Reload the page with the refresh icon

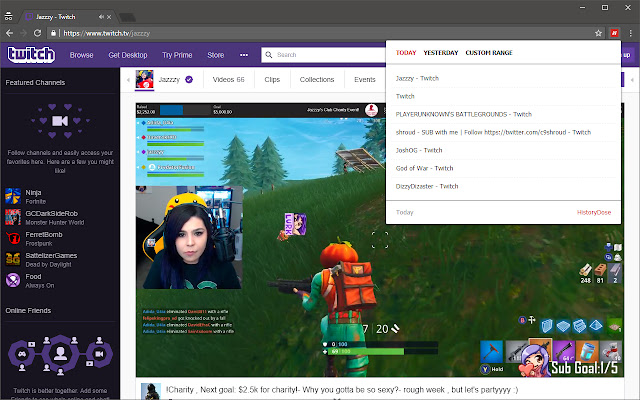click(x=37, y=33)
